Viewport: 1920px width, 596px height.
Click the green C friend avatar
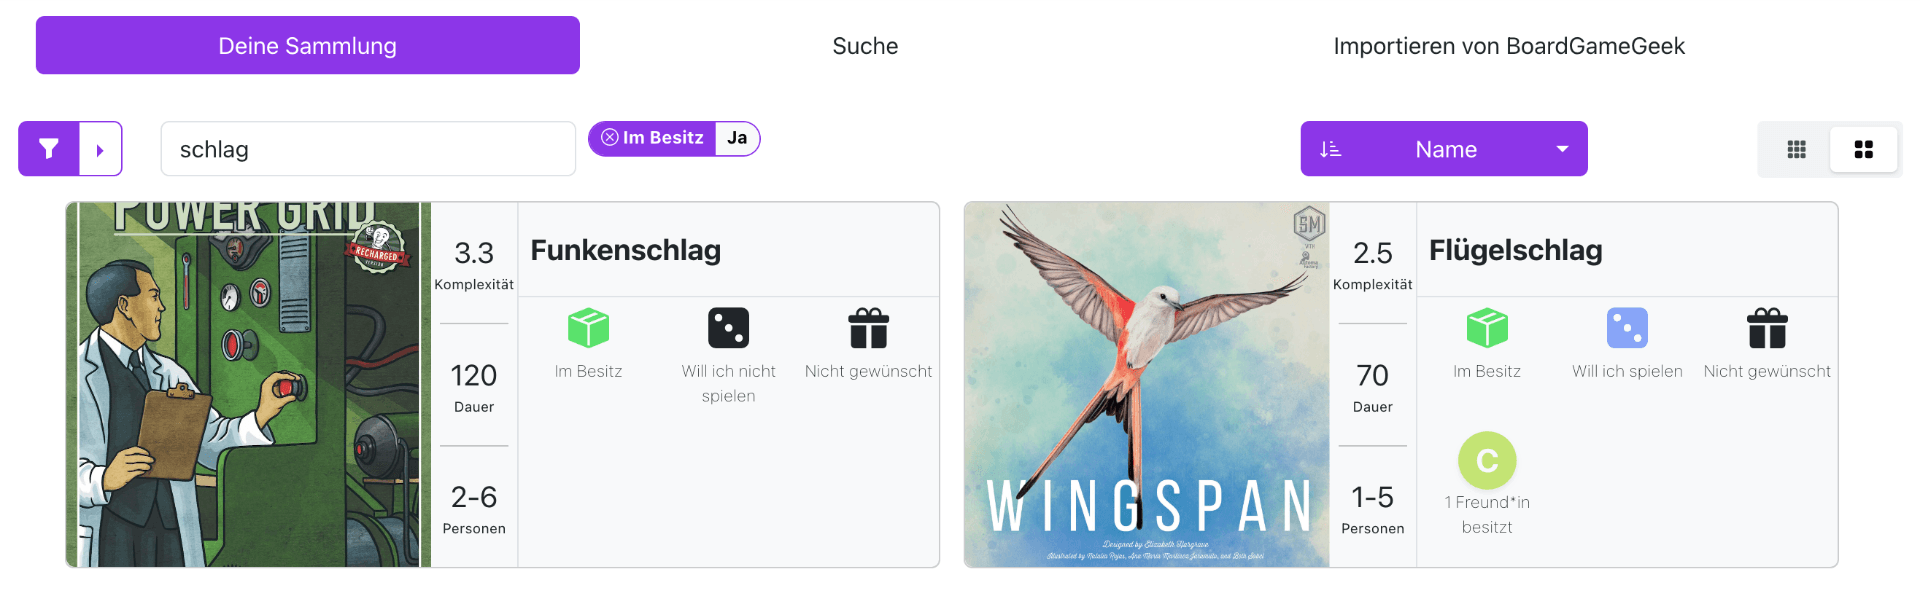point(1487,460)
